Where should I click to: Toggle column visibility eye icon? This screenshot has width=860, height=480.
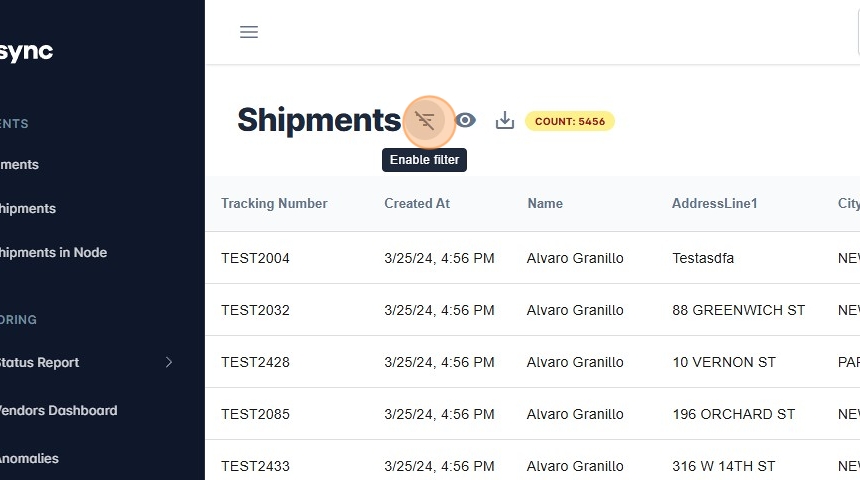tap(465, 121)
